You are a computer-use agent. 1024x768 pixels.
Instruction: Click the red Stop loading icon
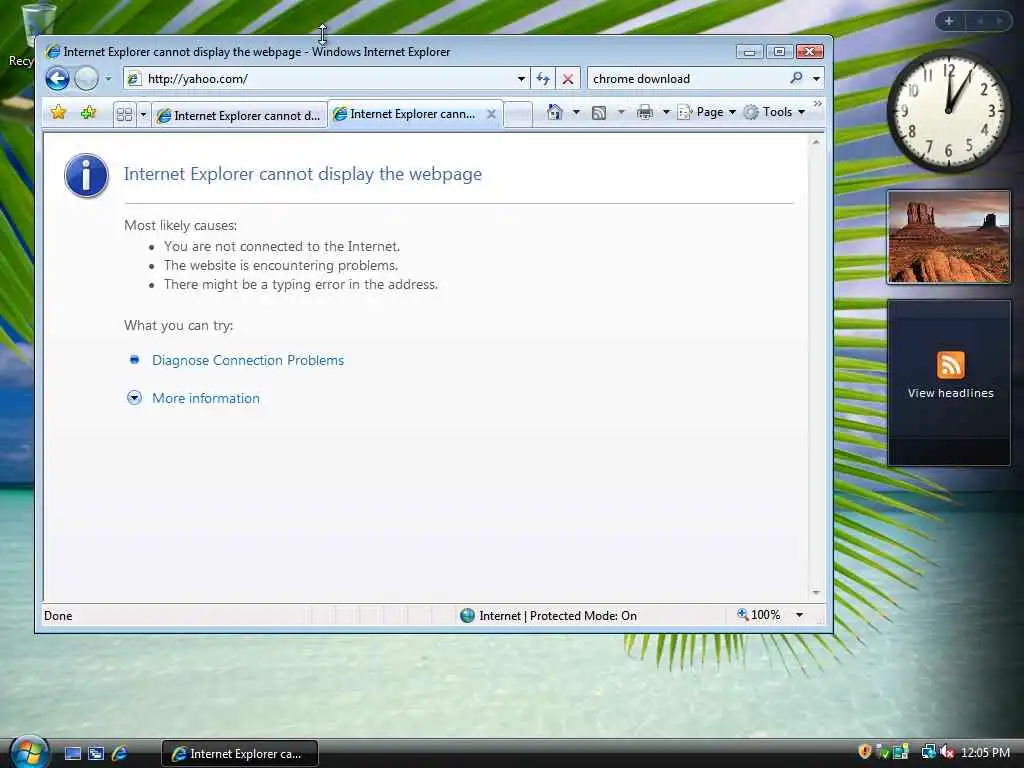tap(568, 79)
